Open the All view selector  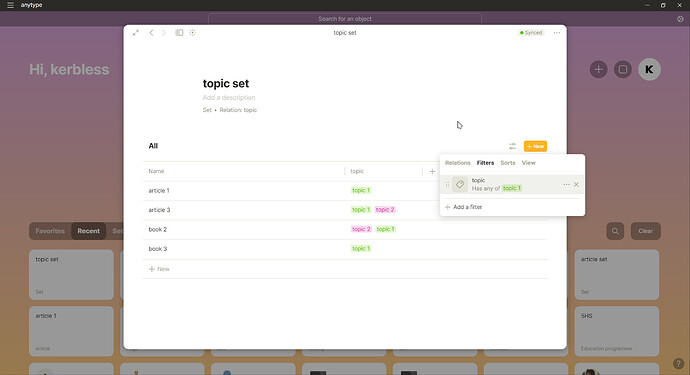153,146
